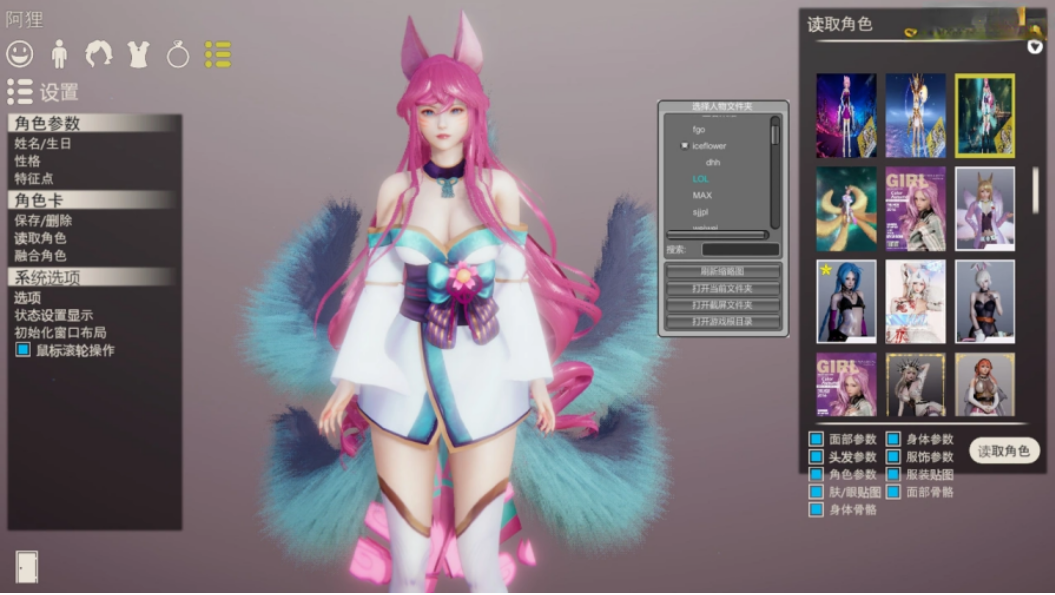Image resolution: width=1055 pixels, height=595 pixels.
Task: Toggle the 服饰参数 checkbox
Action: 893,457
